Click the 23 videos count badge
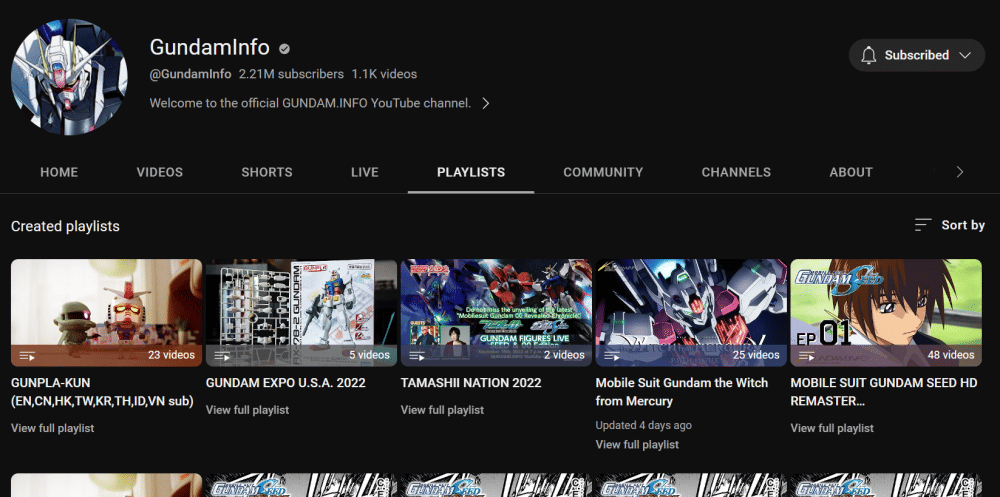The height and width of the screenshot is (497, 1000). (171, 355)
